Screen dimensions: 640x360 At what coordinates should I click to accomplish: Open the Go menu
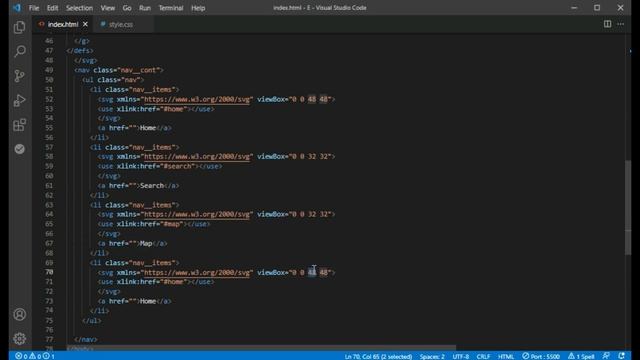(x=127, y=8)
